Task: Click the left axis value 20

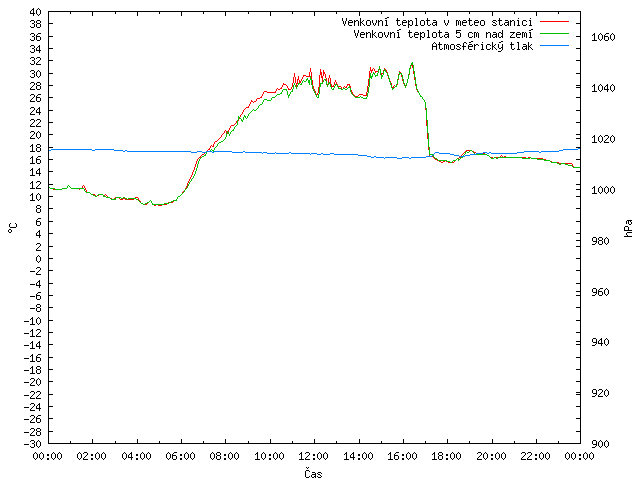Action: coord(36,135)
